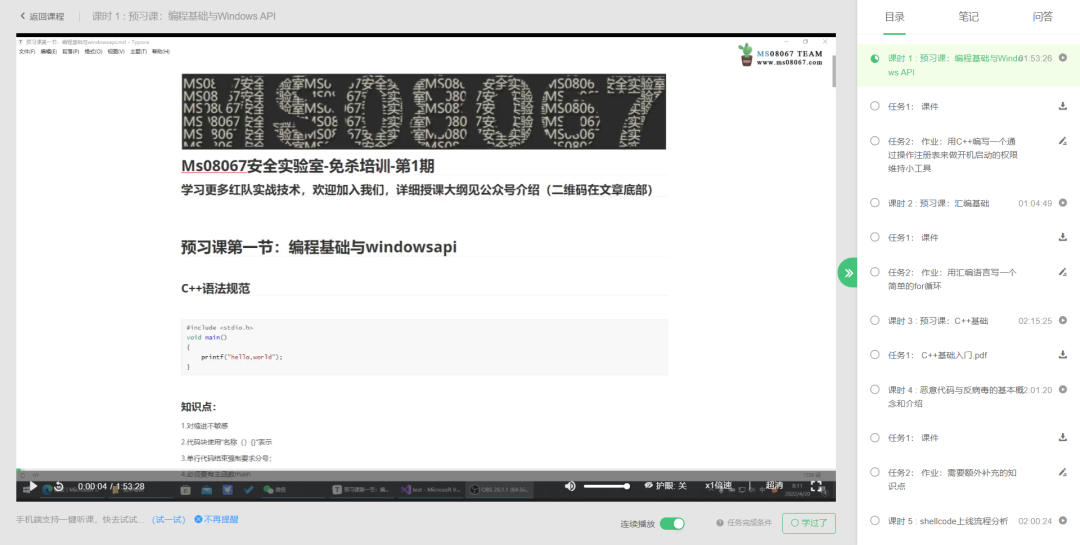Open edit icon for 汇编 for循环 homework
Viewport: 1080px width, 545px height.
(x=1063, y=272)
